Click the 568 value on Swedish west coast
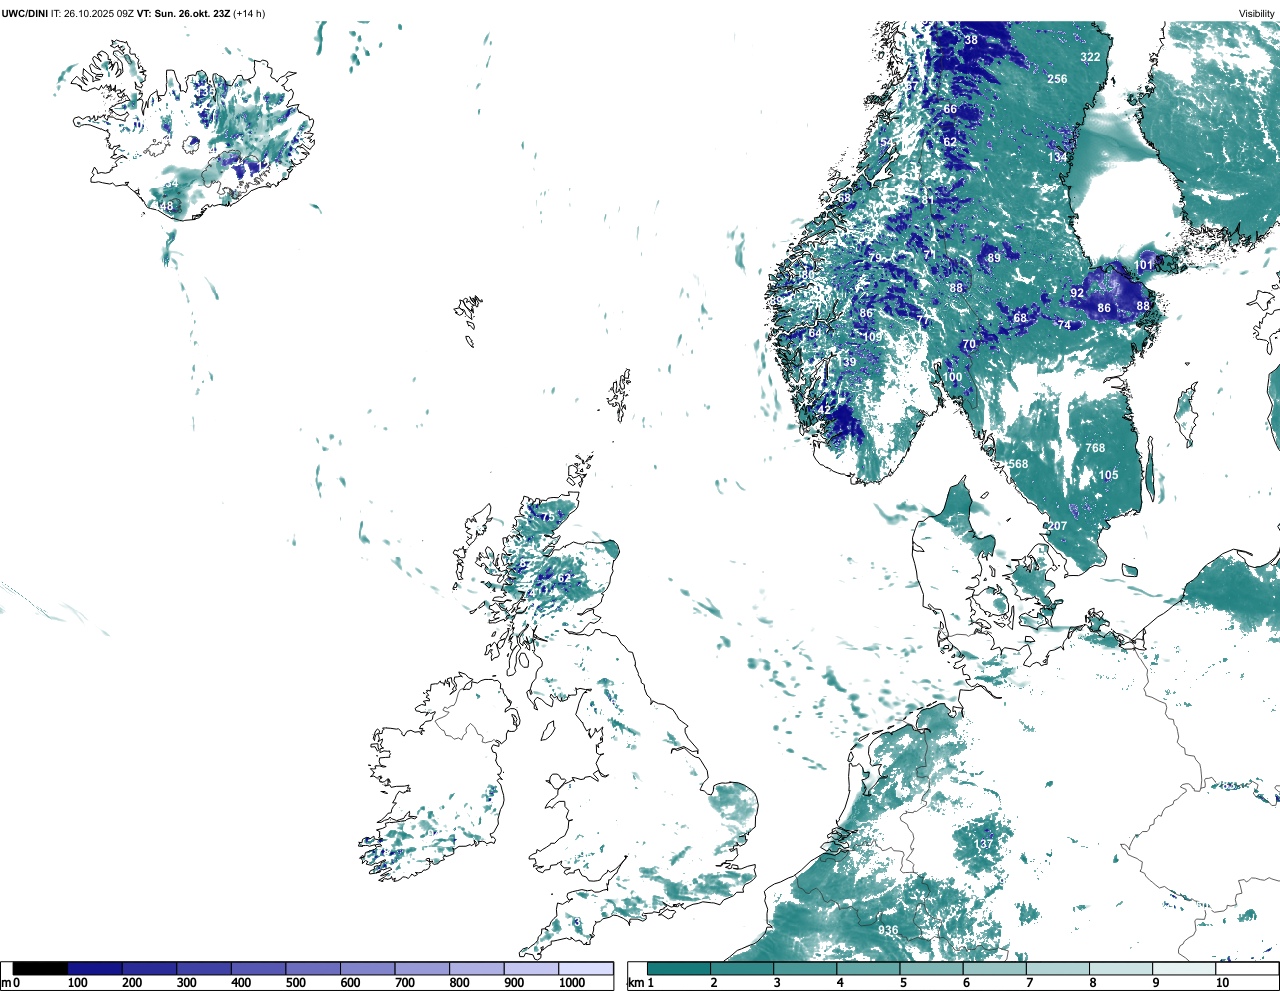The image size is (1280, 991). tap(1018, 464)
